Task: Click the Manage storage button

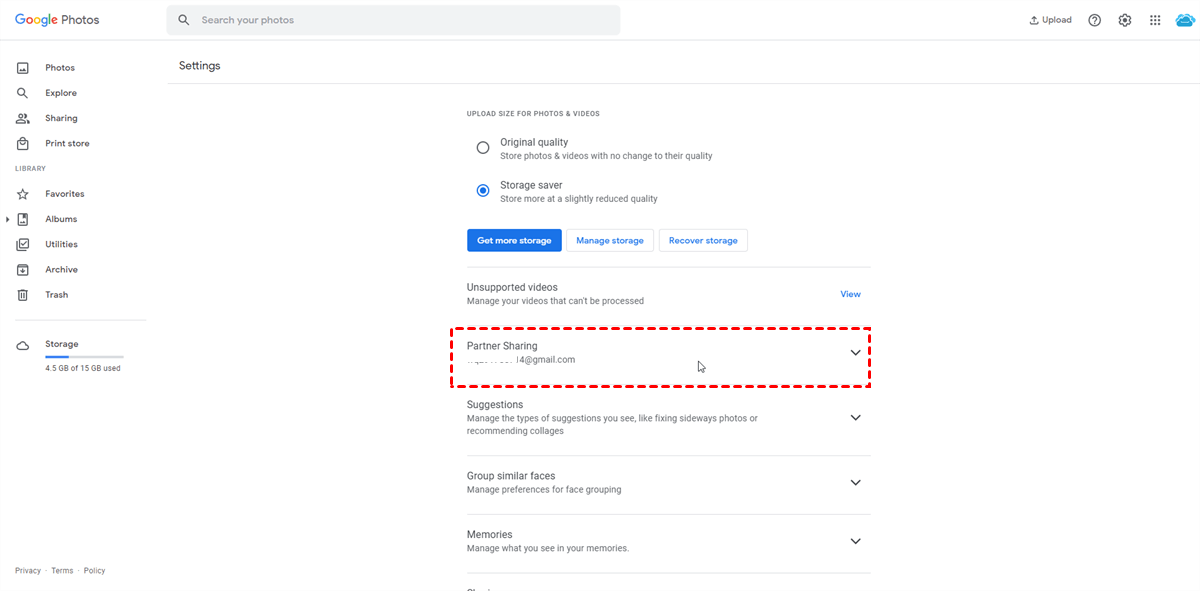Action: pyautogui.click(x=610, y=241)
